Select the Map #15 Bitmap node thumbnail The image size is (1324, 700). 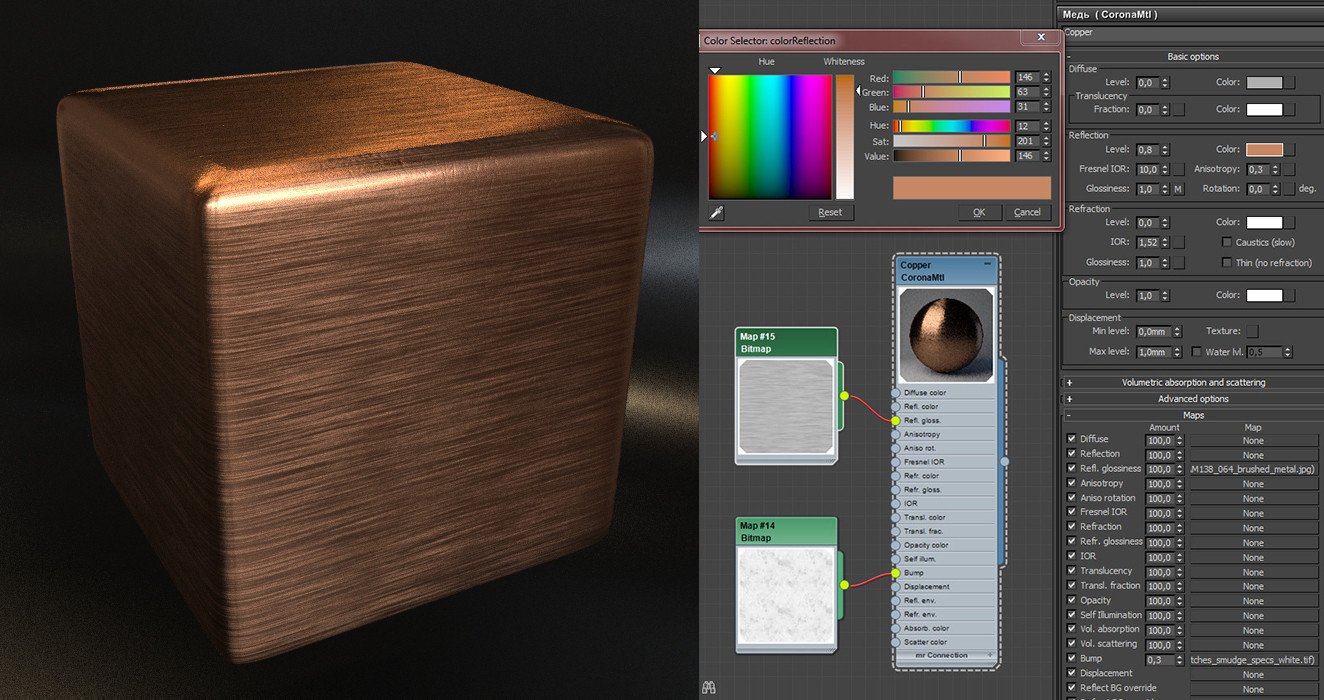coord(786,396)
